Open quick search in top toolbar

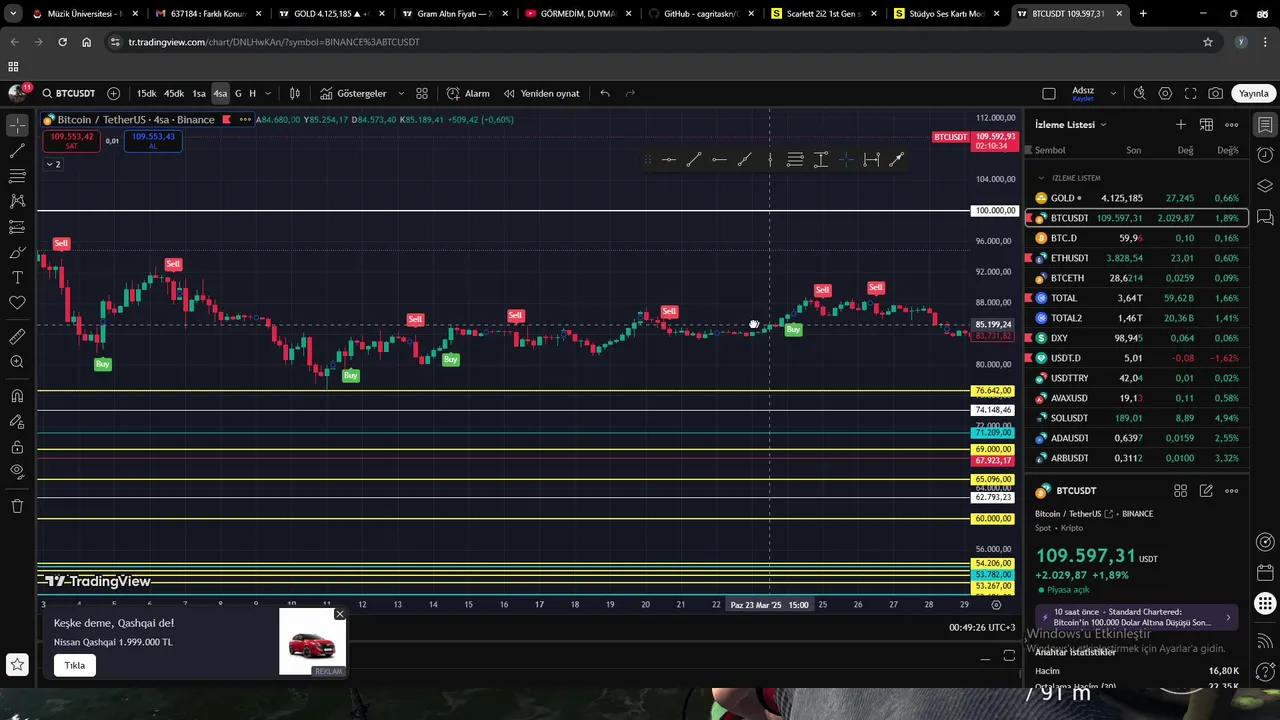1139,93
